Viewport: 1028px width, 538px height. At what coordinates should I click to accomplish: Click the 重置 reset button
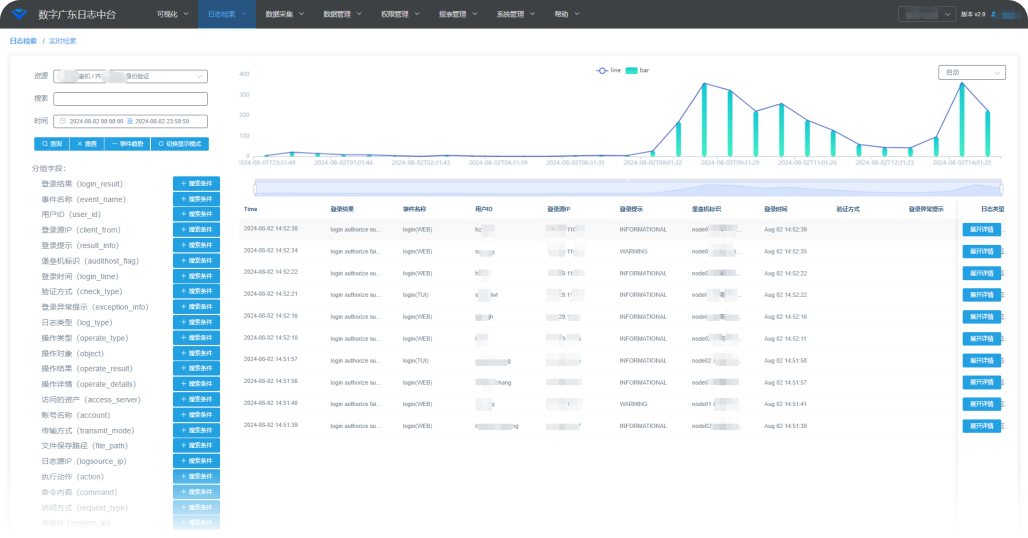tap(88, 144)
